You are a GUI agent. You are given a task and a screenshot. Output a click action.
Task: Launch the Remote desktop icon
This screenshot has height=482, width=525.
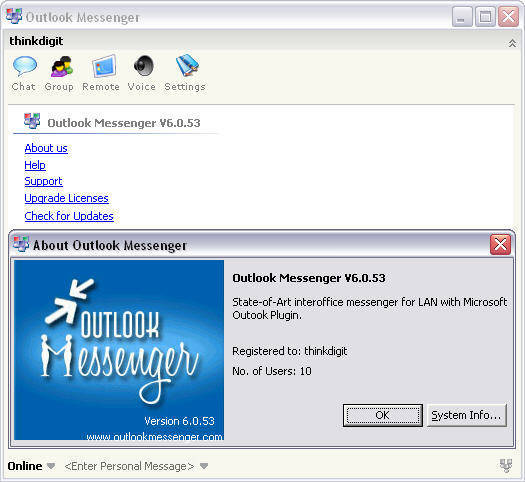pyautogui.click(x=104, y=66)
